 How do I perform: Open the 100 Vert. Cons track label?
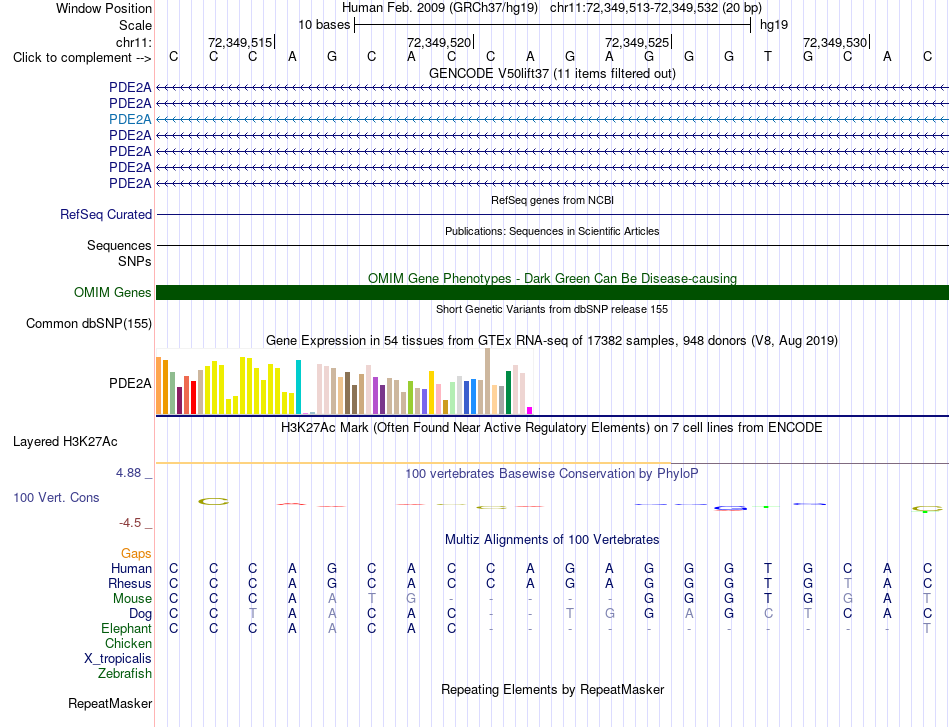[x=56, y=497]
